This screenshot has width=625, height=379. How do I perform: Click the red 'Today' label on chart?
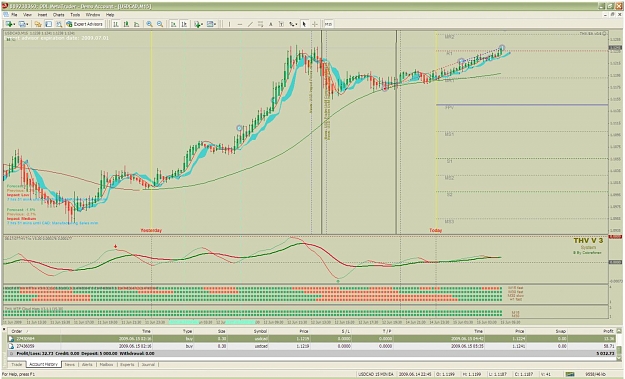(436, 230)
